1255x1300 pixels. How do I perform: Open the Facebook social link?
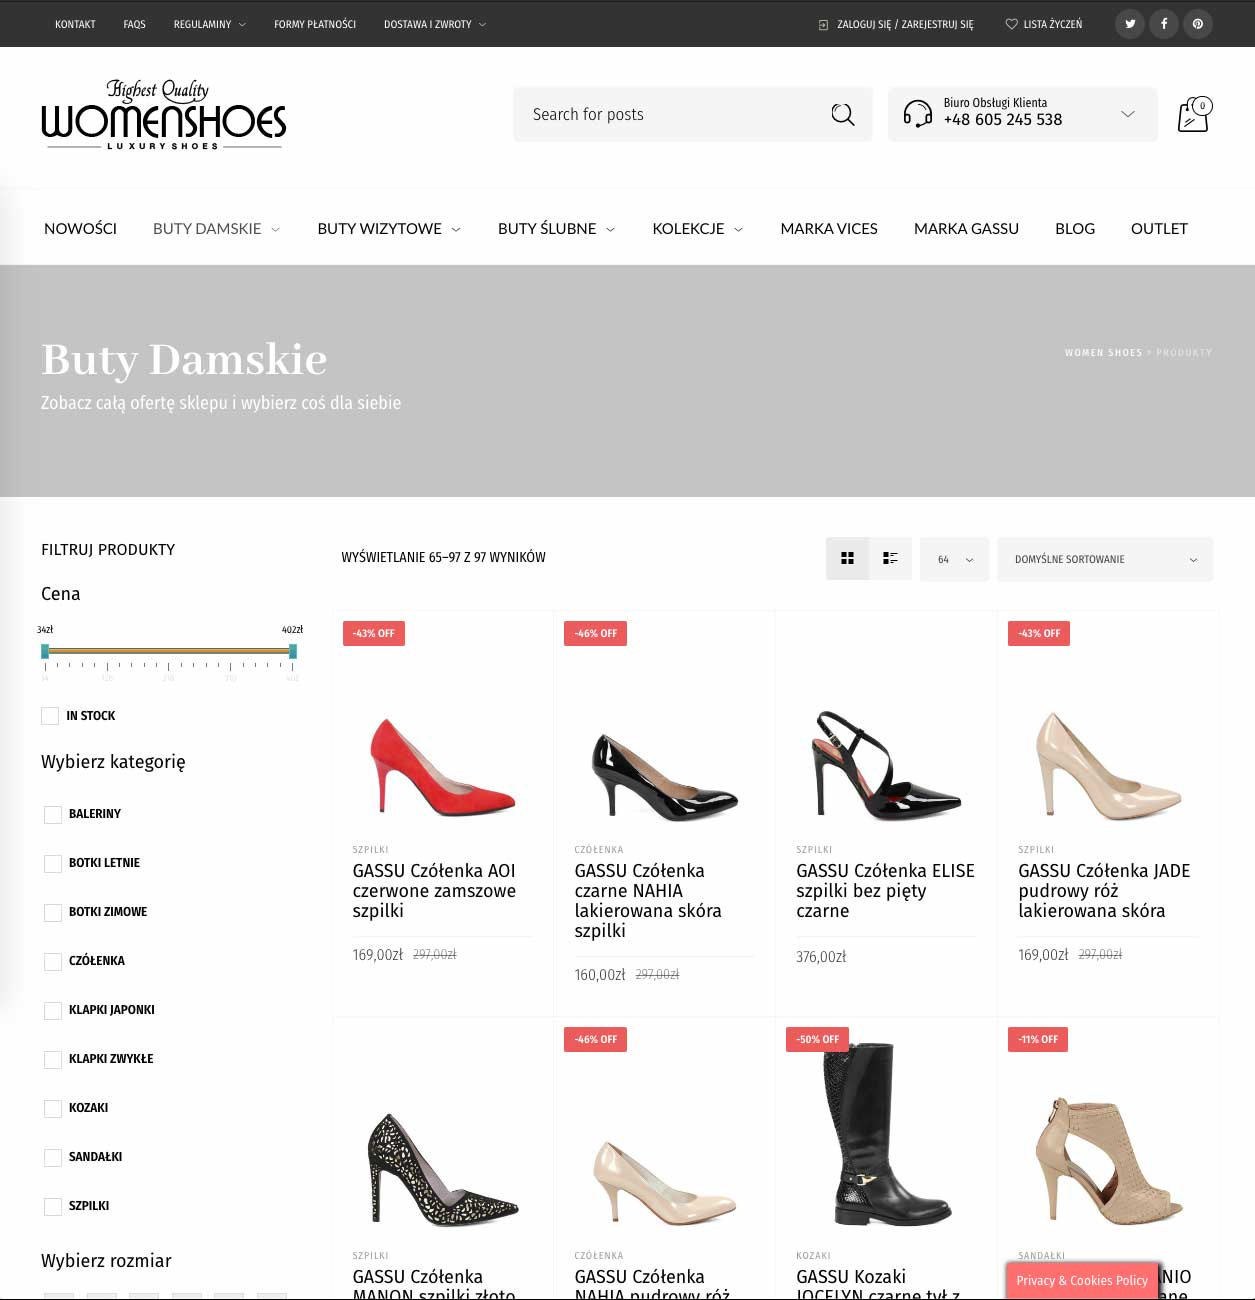(1164, 24)
